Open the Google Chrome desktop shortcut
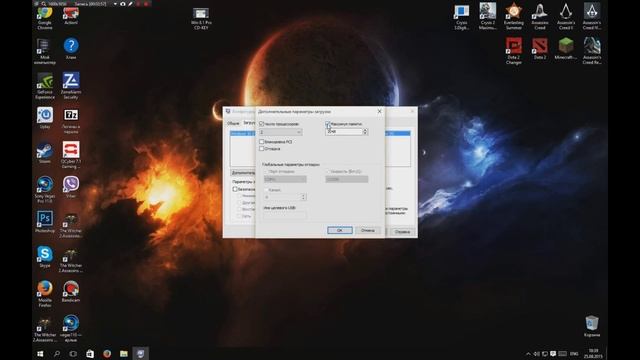640x360 pixels. pyautogui.click(x=44, y=18)
